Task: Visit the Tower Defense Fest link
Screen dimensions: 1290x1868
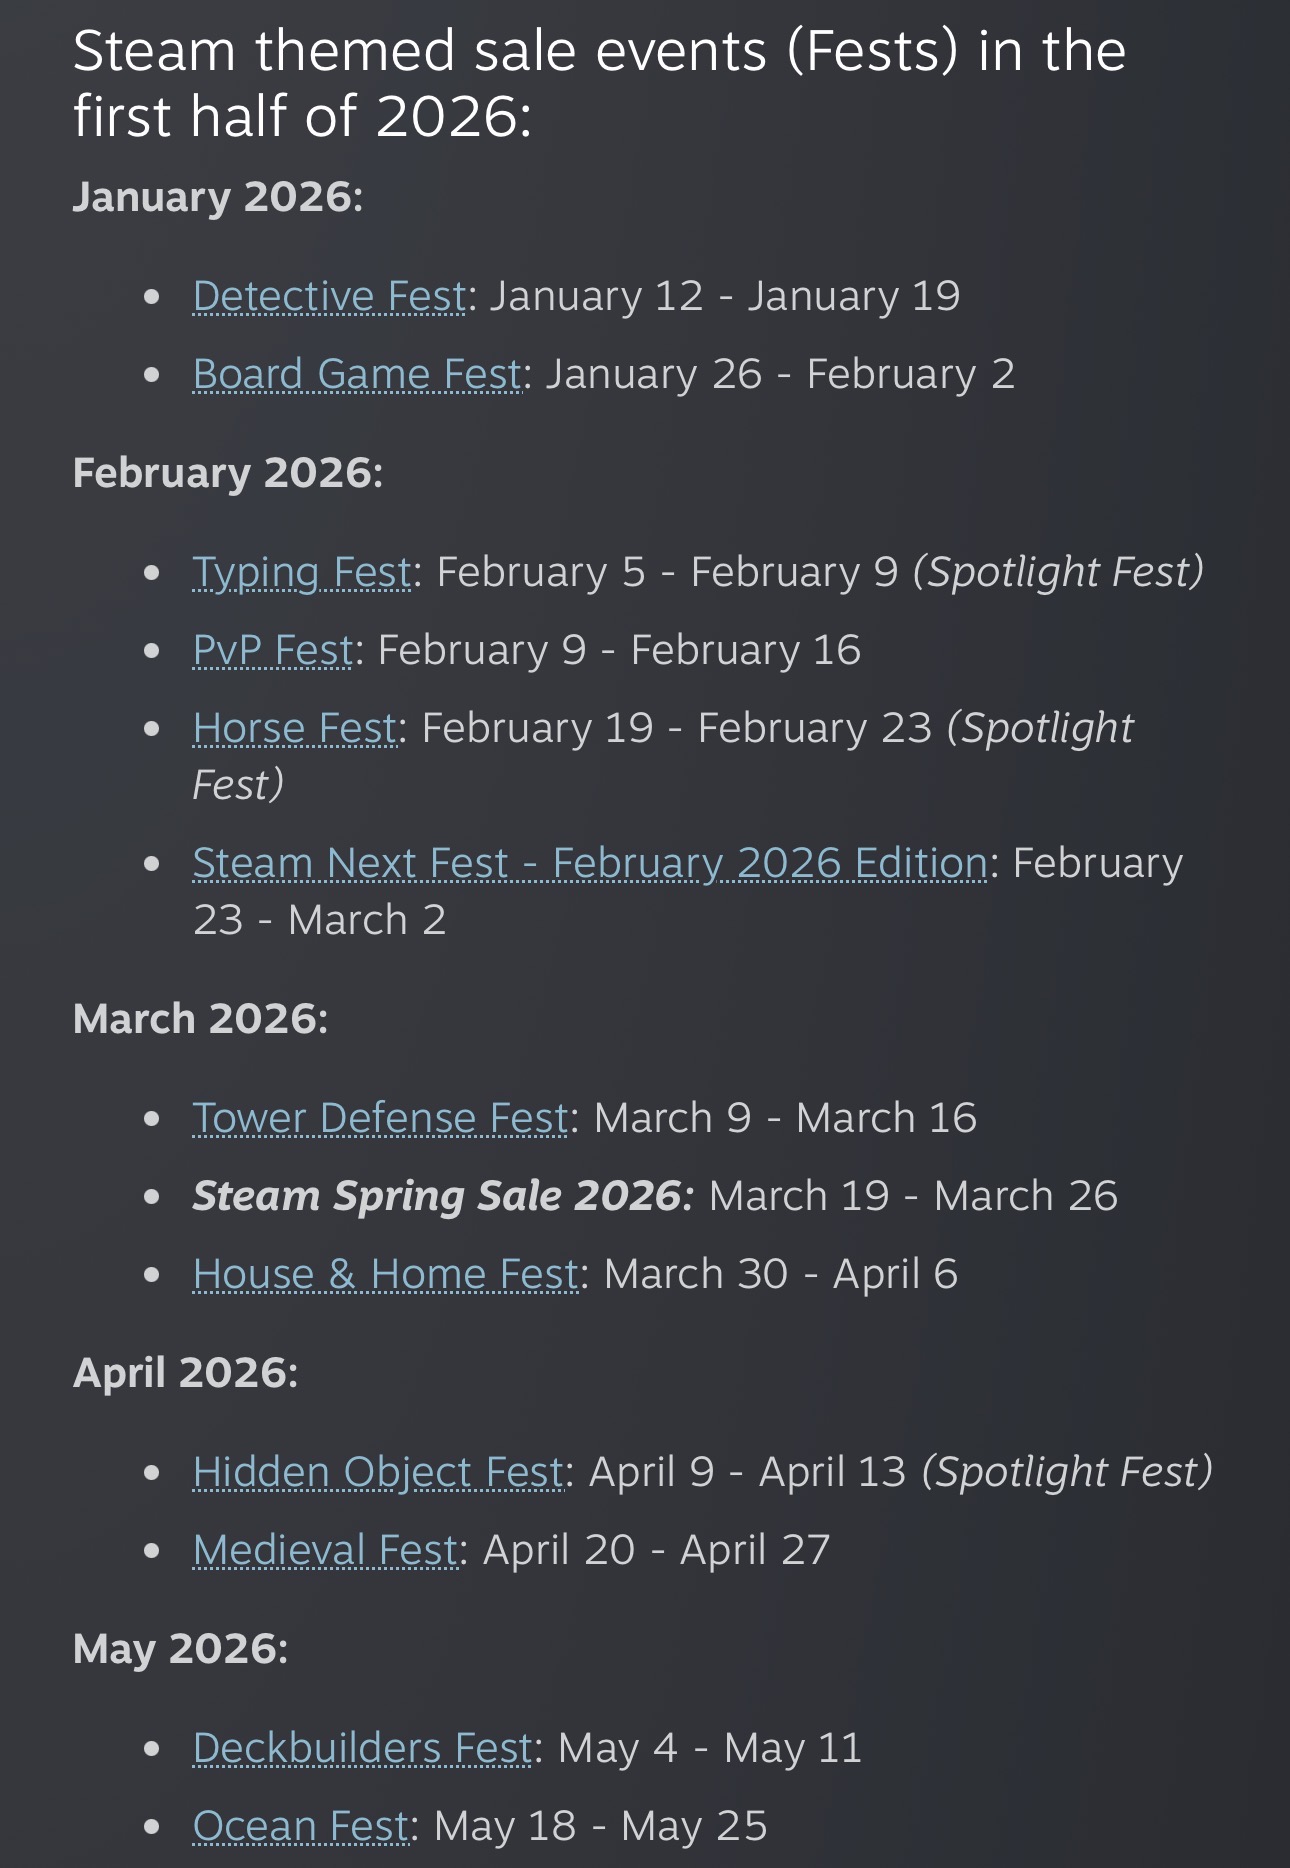Action: coord(381,1118)
